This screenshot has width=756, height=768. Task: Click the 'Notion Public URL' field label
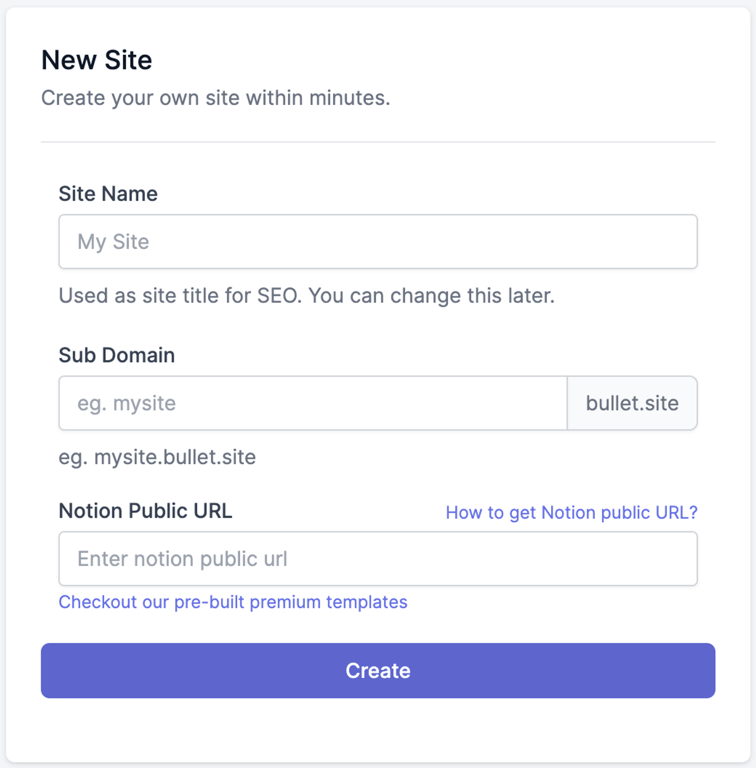pyautogui.click(x=145, y=511)
